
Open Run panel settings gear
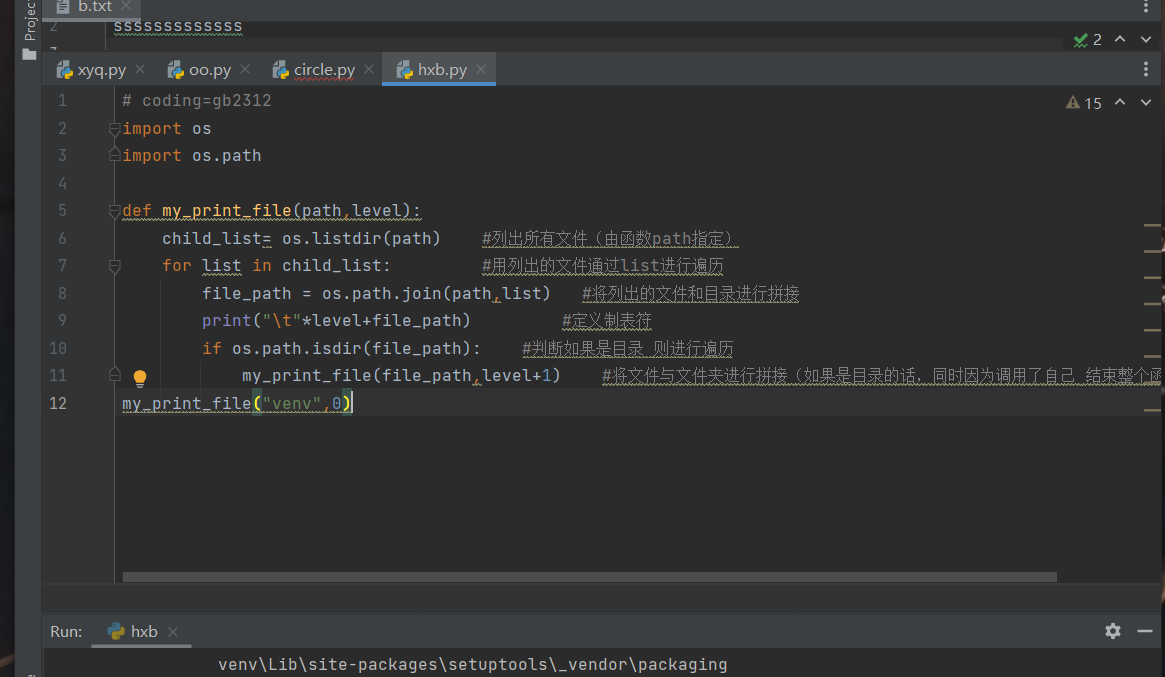(x=1112, y=631)
